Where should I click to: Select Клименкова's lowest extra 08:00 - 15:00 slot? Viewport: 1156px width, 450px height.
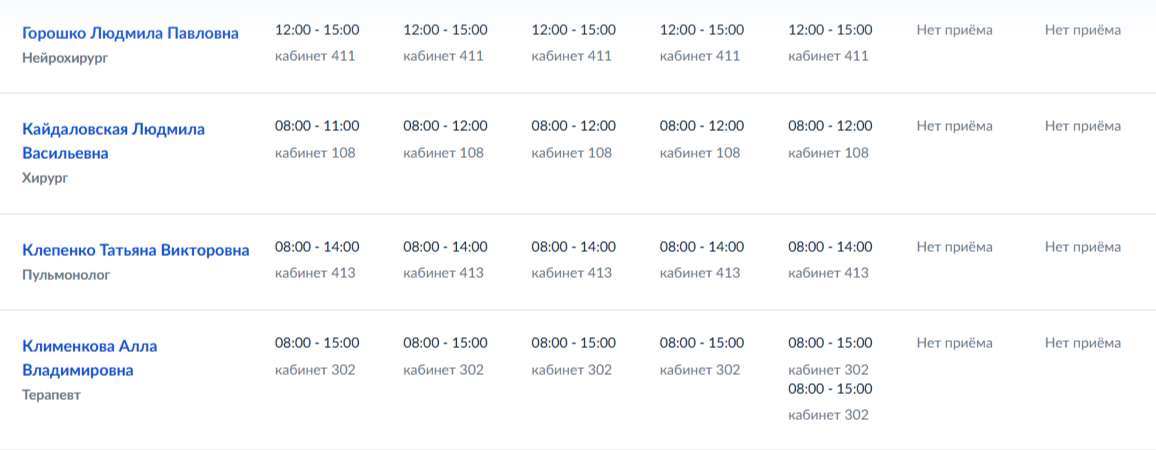tap(830, 389)
